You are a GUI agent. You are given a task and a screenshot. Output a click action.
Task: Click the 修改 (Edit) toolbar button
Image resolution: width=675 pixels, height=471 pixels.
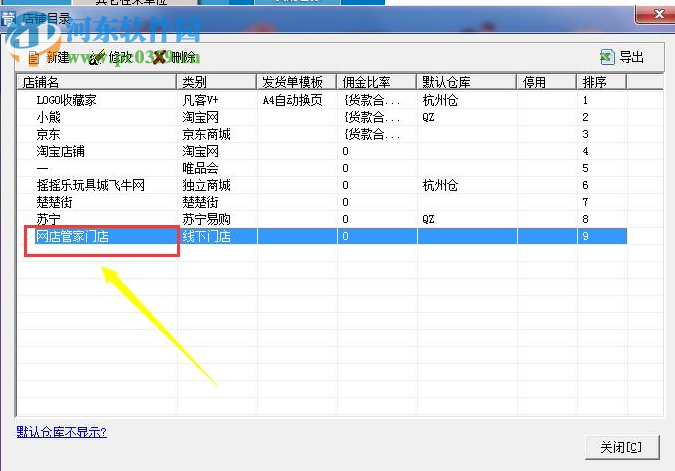point(111,57)
